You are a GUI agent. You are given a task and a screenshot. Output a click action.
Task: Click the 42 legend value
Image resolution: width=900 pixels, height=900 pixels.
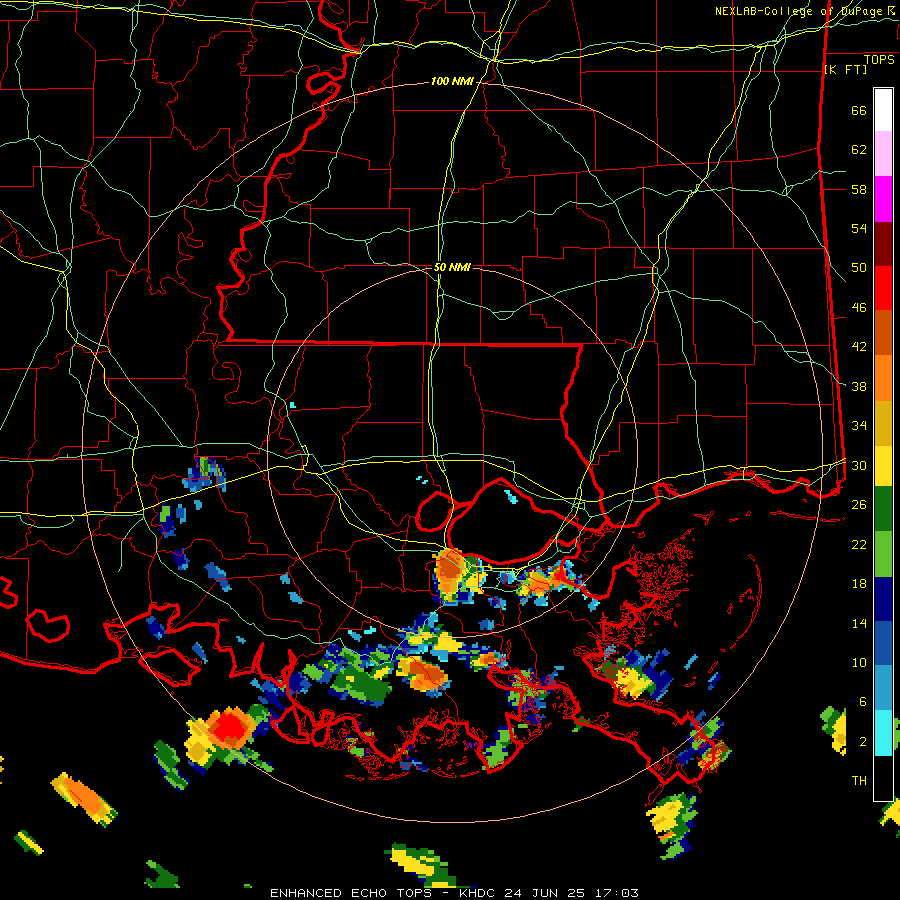(859, 347)
